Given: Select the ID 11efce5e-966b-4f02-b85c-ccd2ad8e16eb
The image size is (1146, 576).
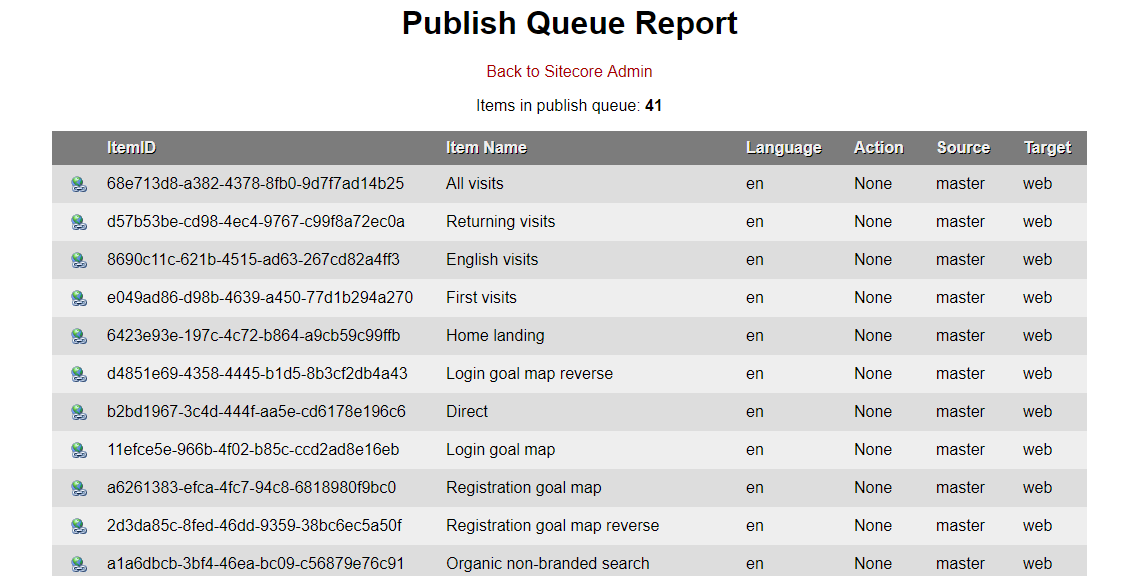Looking at the screenshot, I should click(253, 450).
